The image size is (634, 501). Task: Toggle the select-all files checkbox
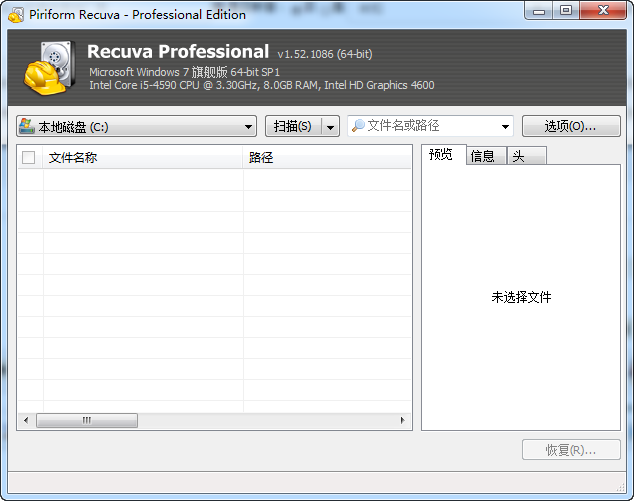(x=28, y=157)
